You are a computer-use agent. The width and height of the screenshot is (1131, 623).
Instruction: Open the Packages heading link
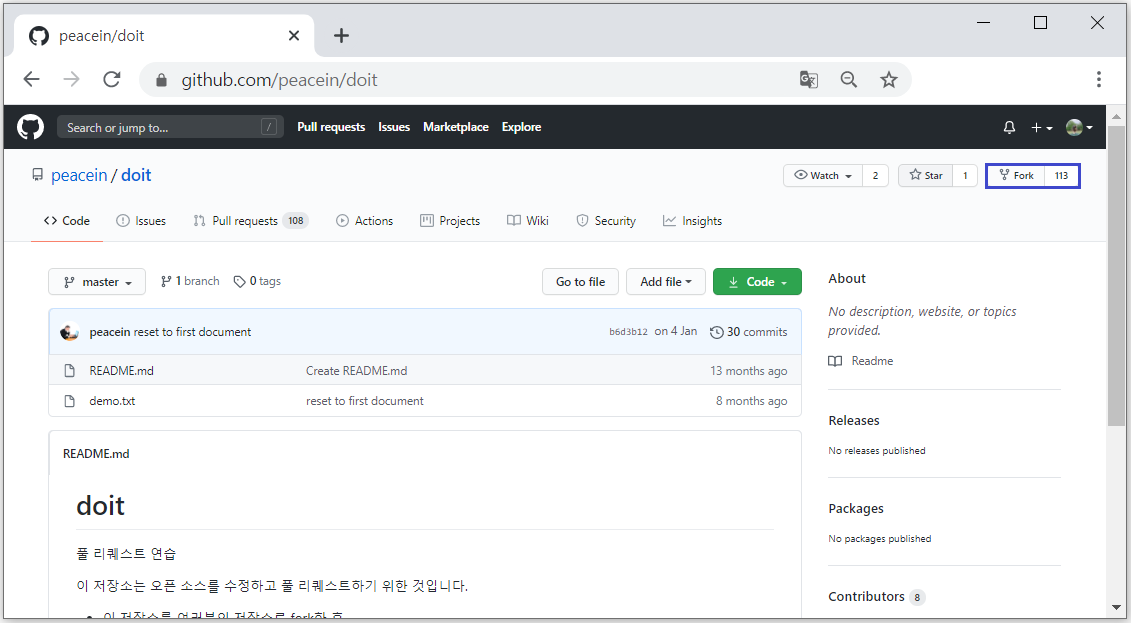click(856, 508)
